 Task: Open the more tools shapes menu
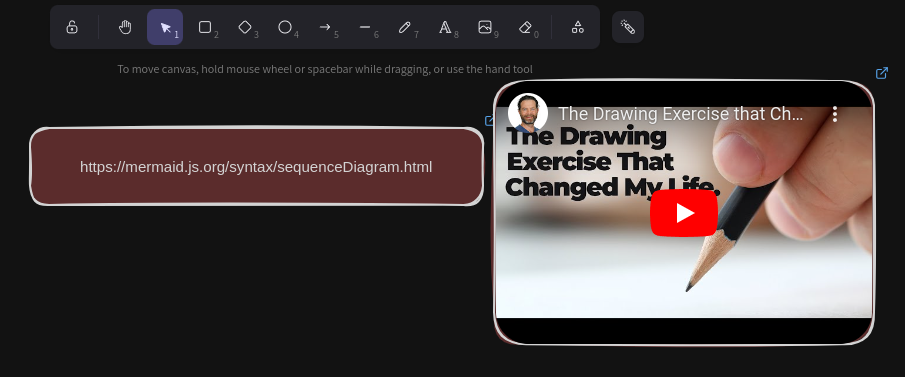tap(578, 27)
